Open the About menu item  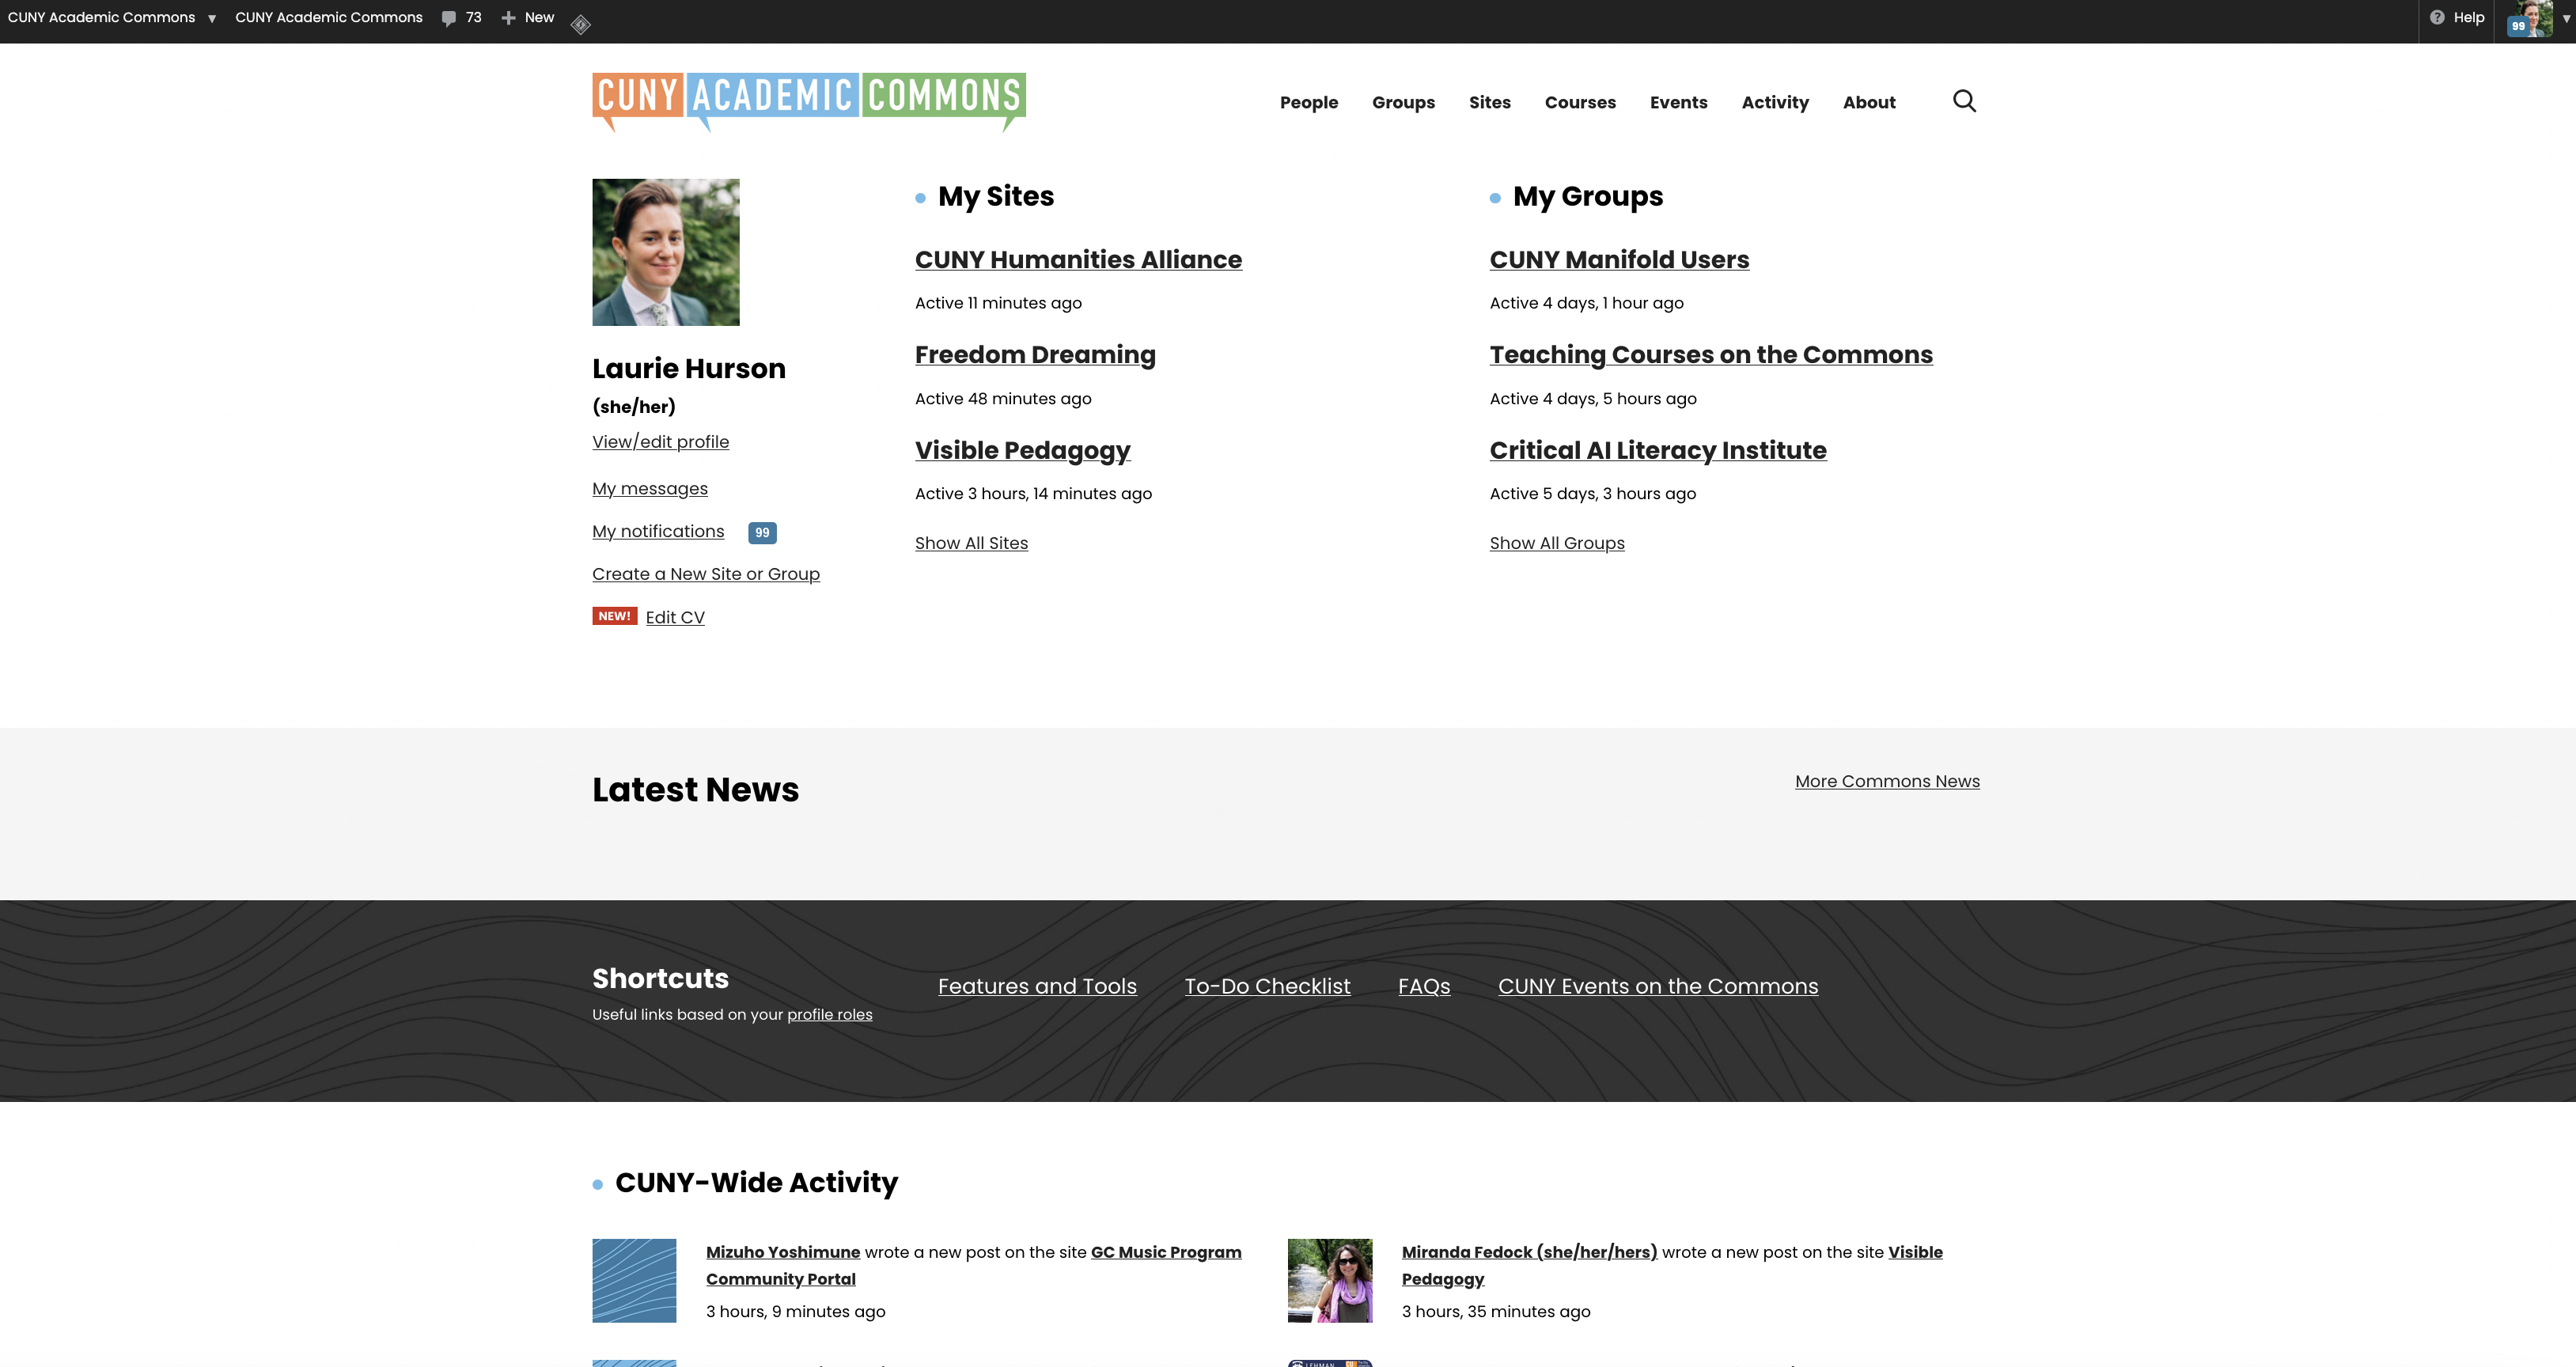coord(1869,102)
